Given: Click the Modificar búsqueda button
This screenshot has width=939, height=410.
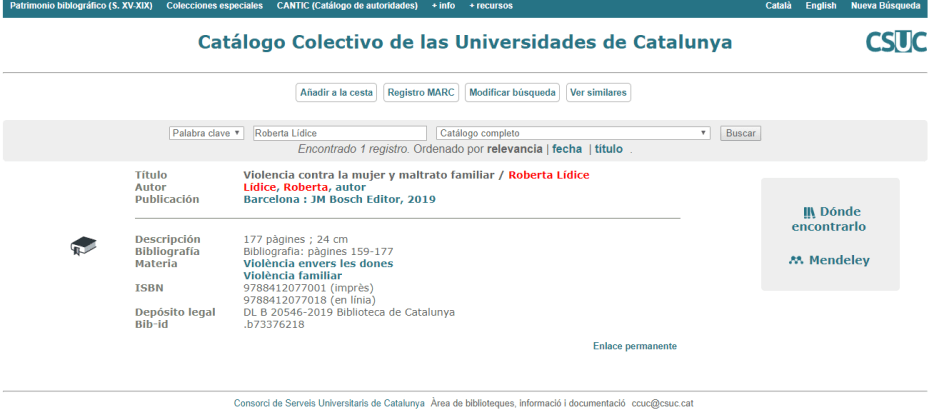Looking at the screenshot, I should click(512, 93).
